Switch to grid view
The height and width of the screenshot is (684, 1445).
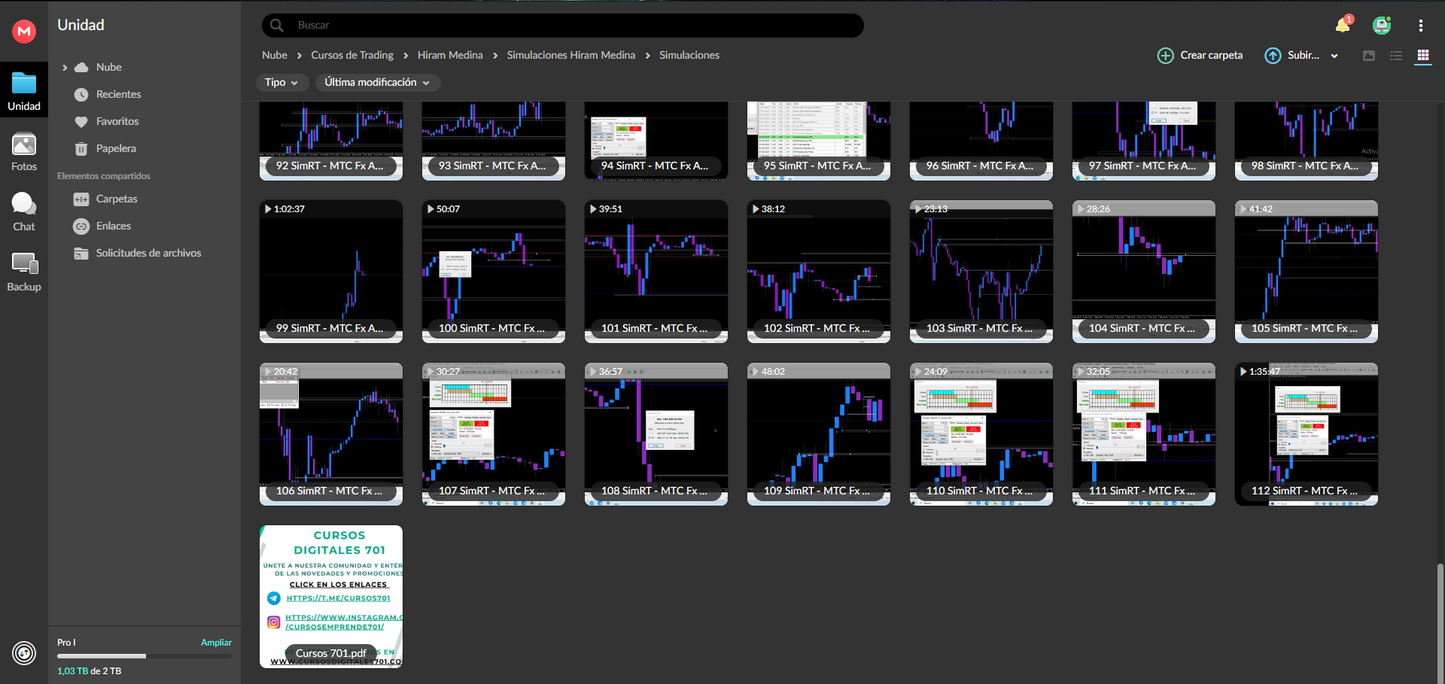pos(1422,56)
